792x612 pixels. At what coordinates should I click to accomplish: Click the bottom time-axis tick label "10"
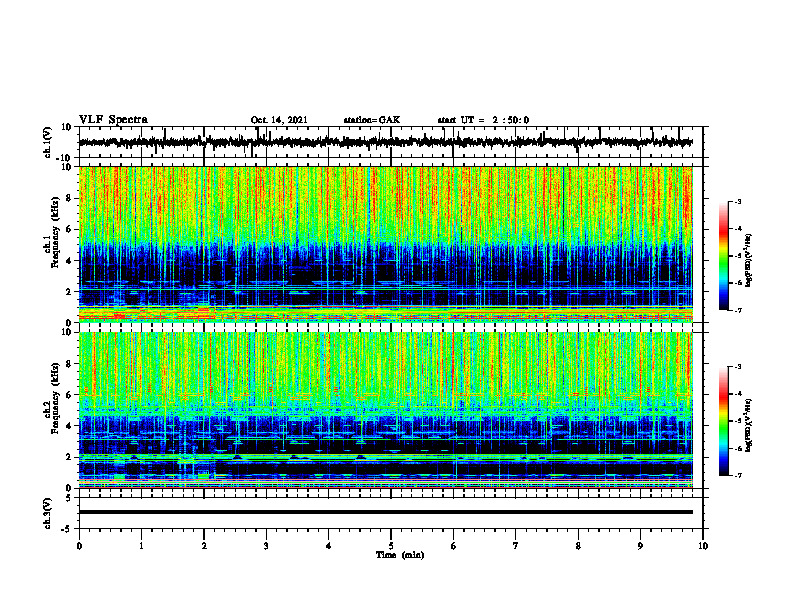[703, 546]
